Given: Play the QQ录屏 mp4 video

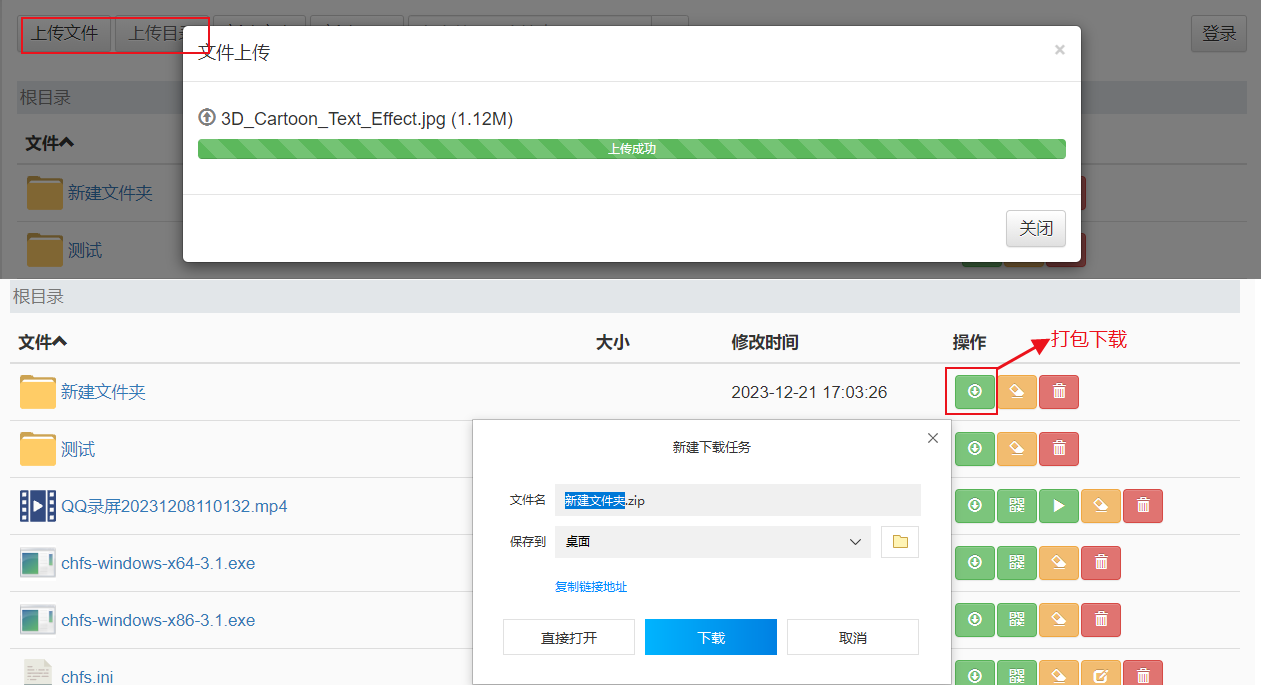Looking at the screenshot, I should (1059, 506).
